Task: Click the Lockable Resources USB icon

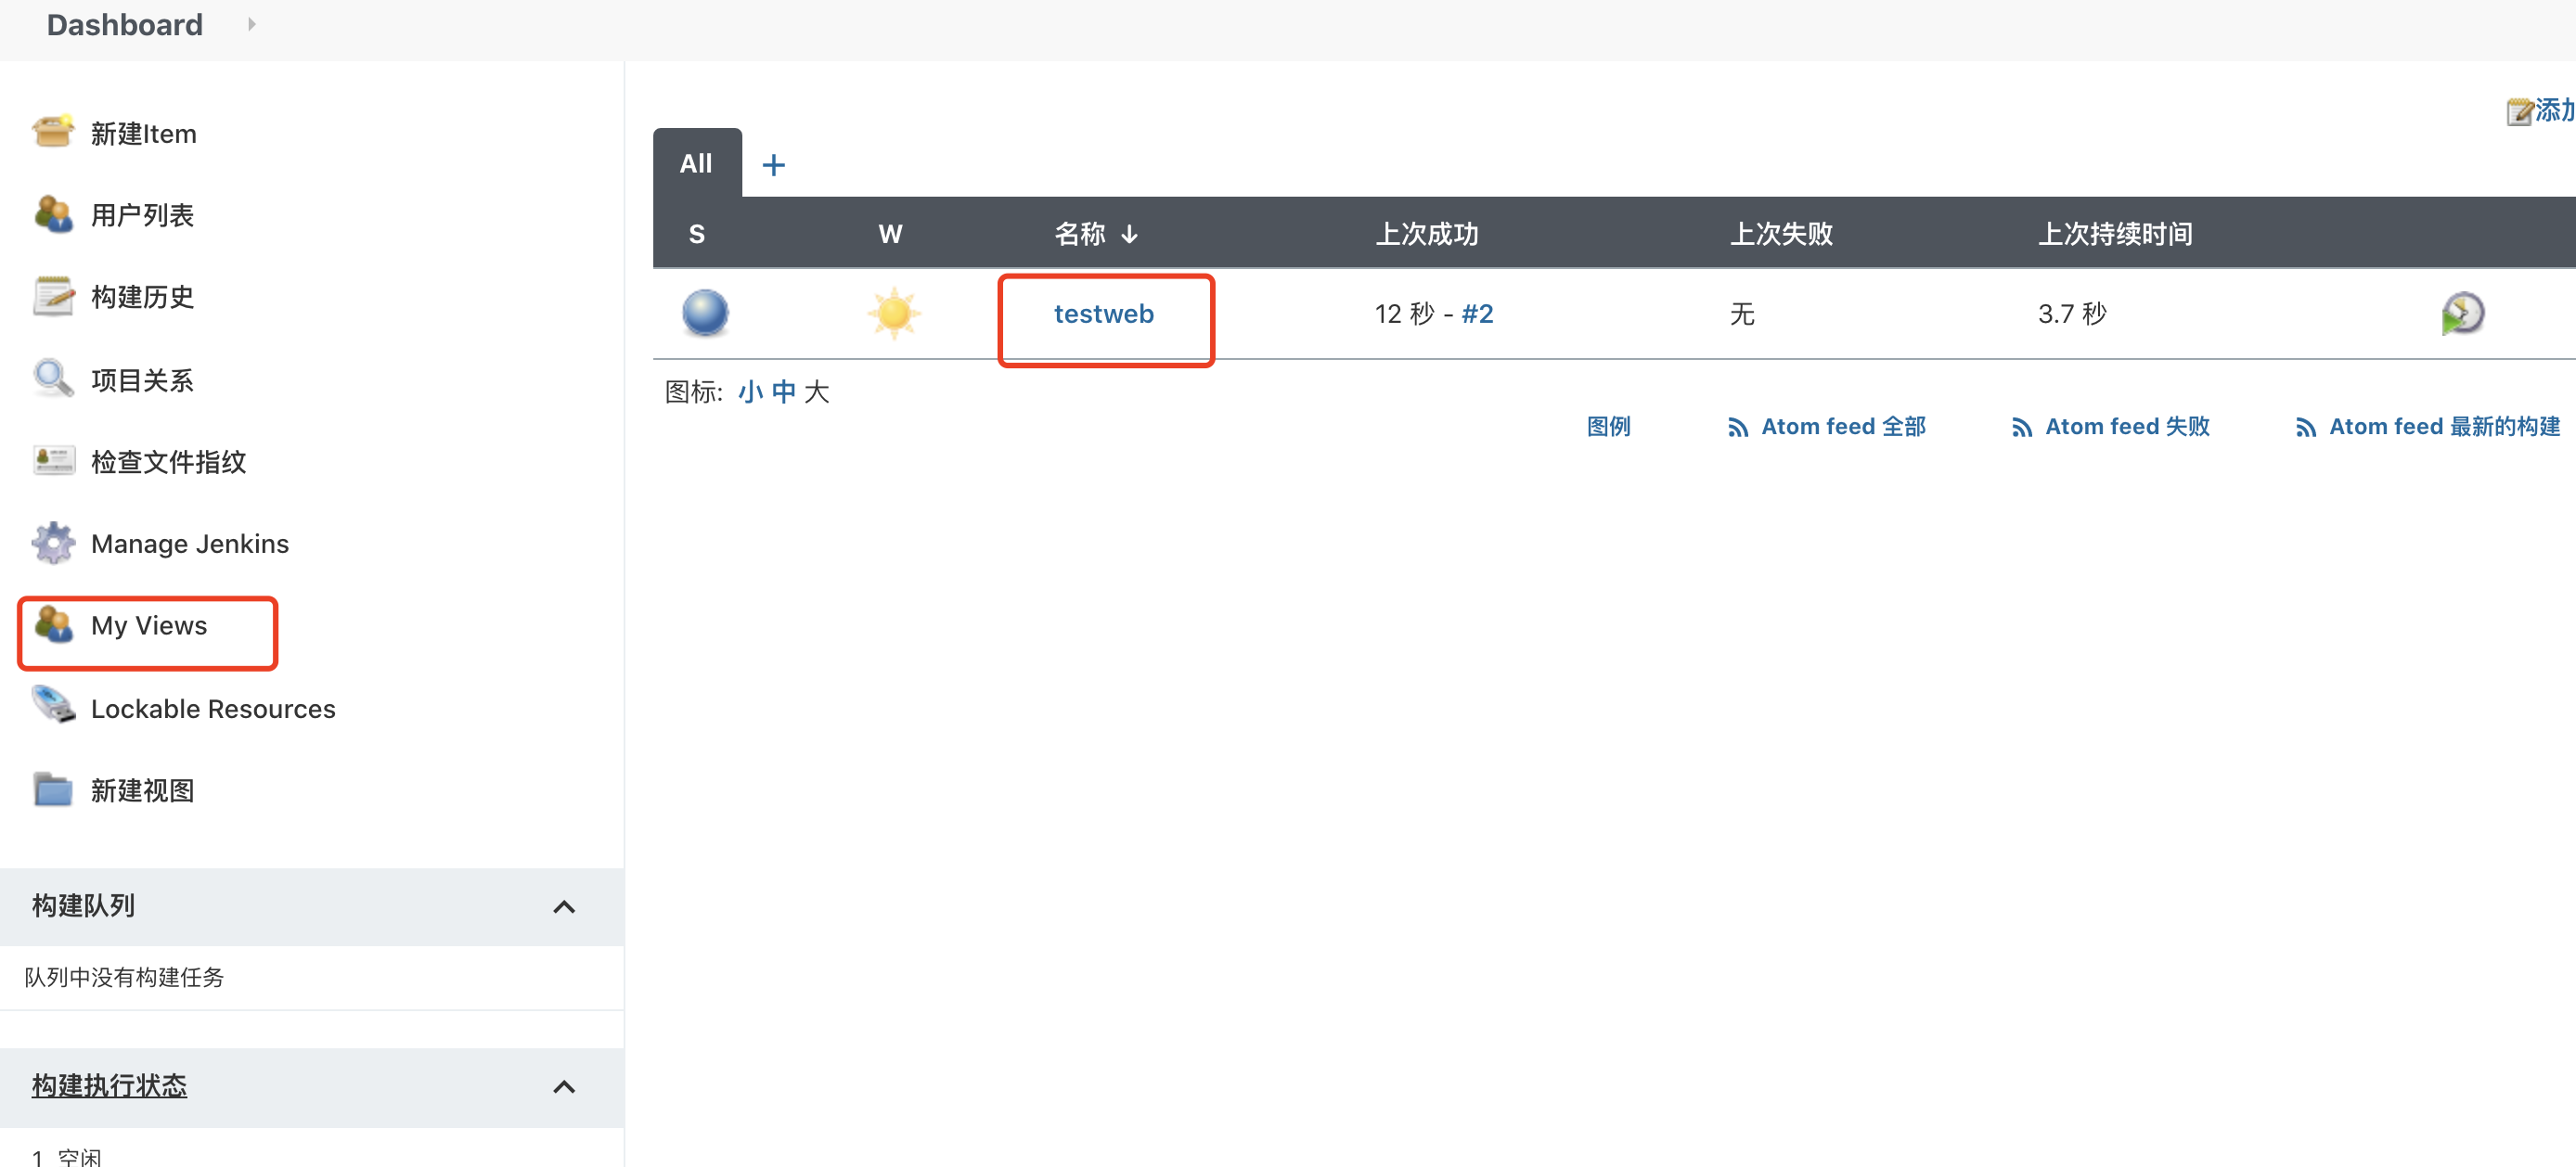Action: [53, 706]
